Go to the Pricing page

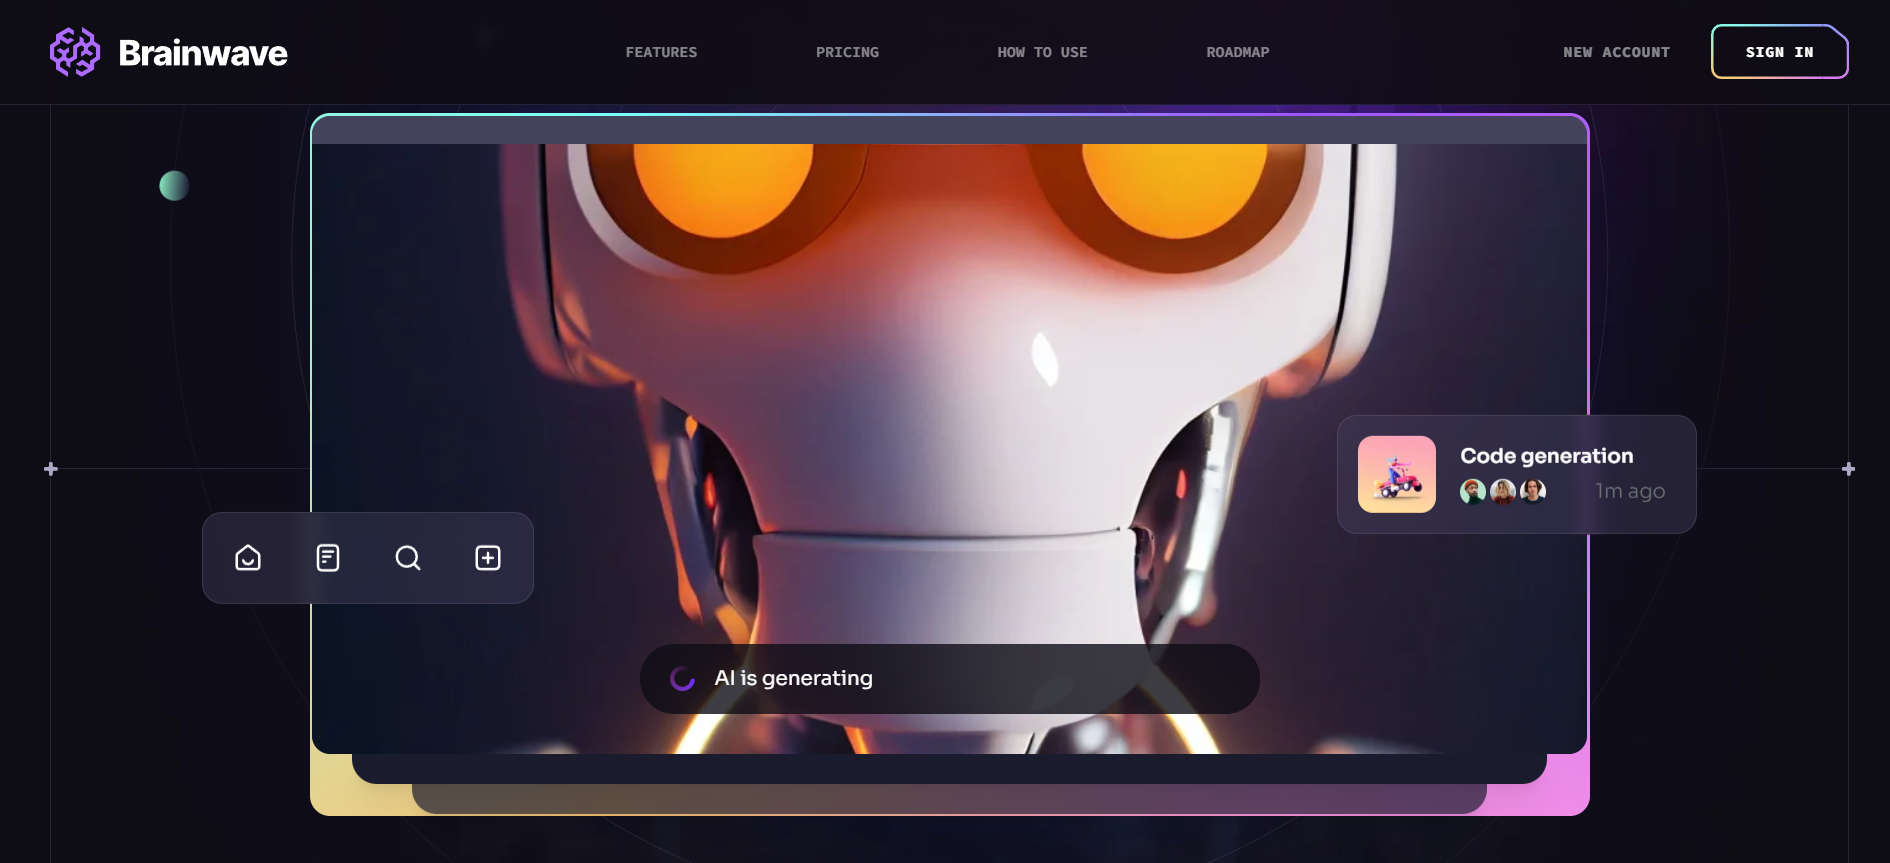coord(847,52)
